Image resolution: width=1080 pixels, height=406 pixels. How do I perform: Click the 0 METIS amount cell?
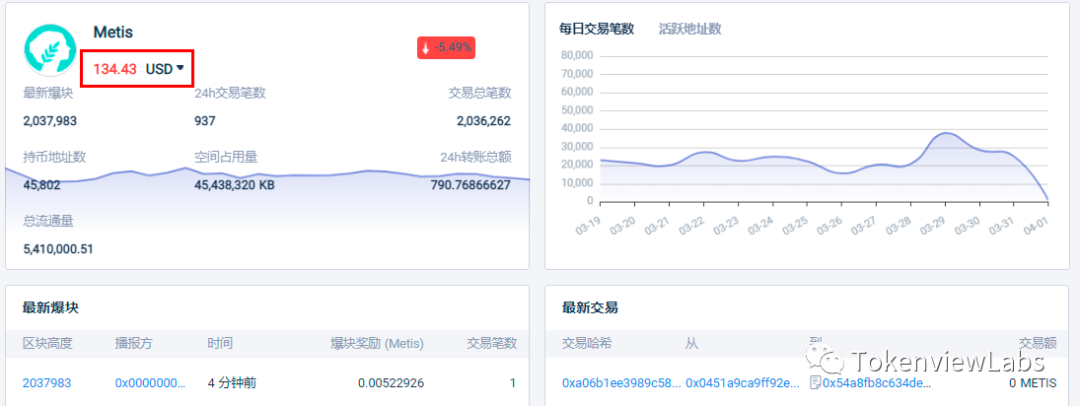pyautogui.click(x=1032, y=383)
